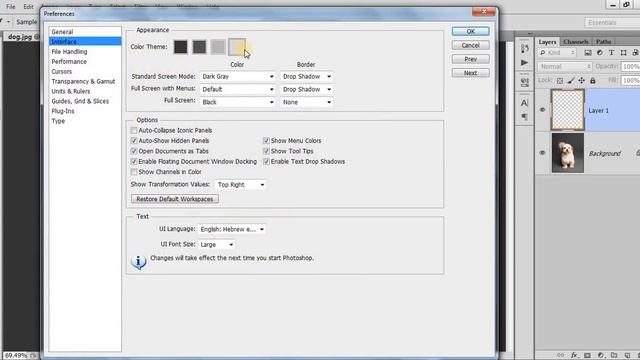Disable Enable Text Drop Shadows checkbox

[x=266, y=162]
